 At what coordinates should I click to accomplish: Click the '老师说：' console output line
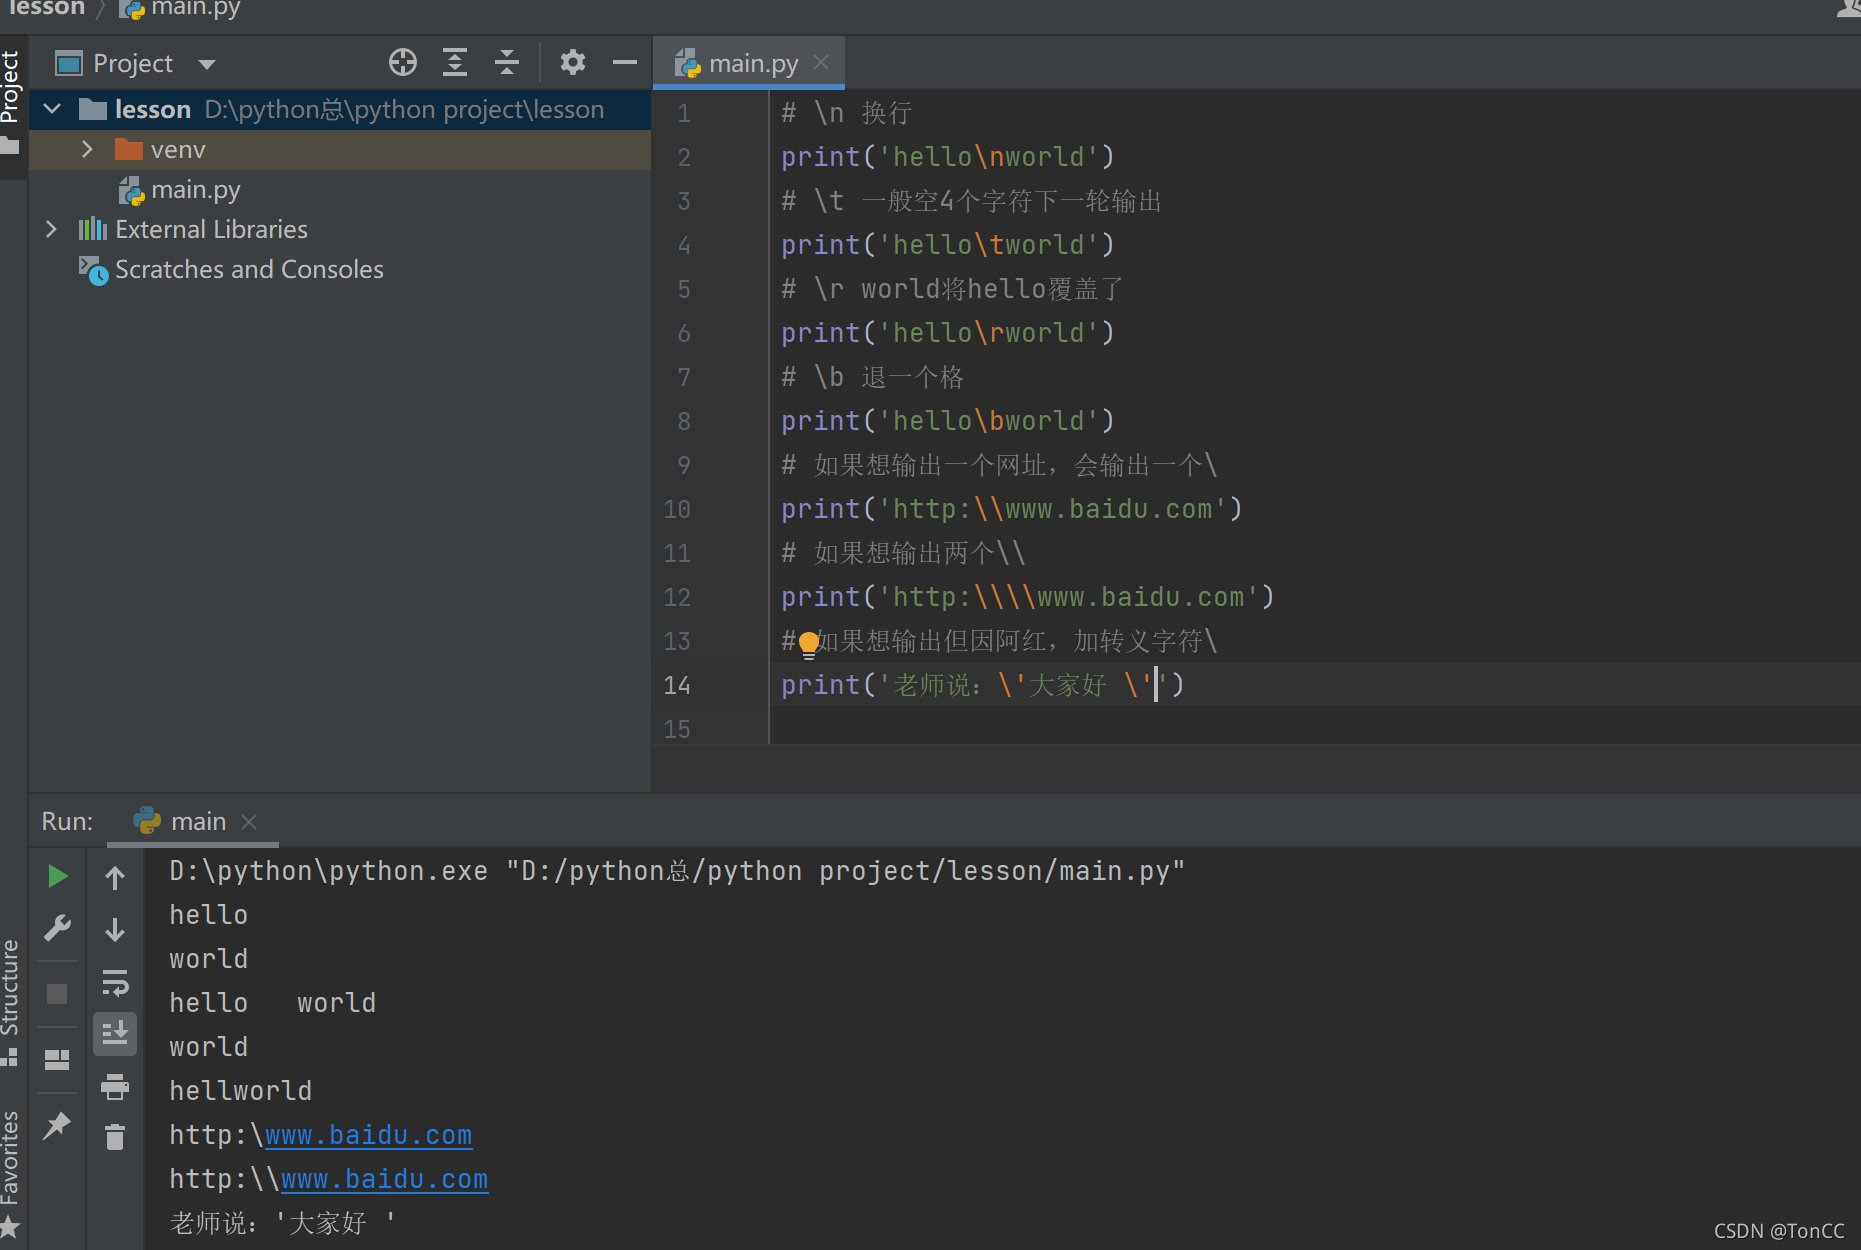pos(282,1223)
